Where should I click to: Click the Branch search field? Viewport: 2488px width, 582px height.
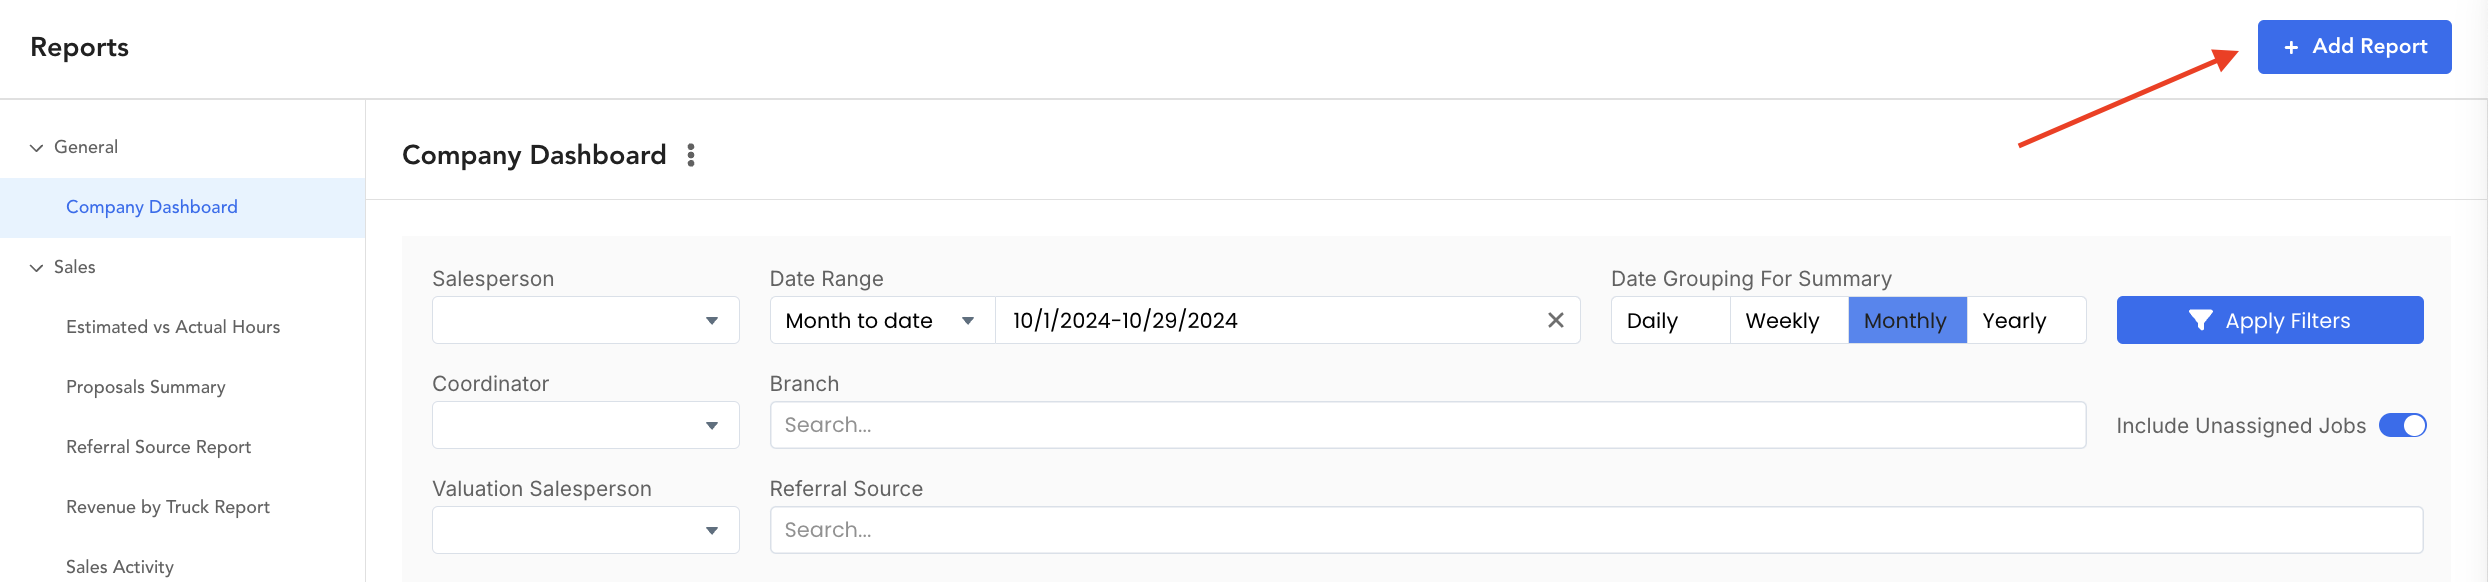coord(1428,425)
